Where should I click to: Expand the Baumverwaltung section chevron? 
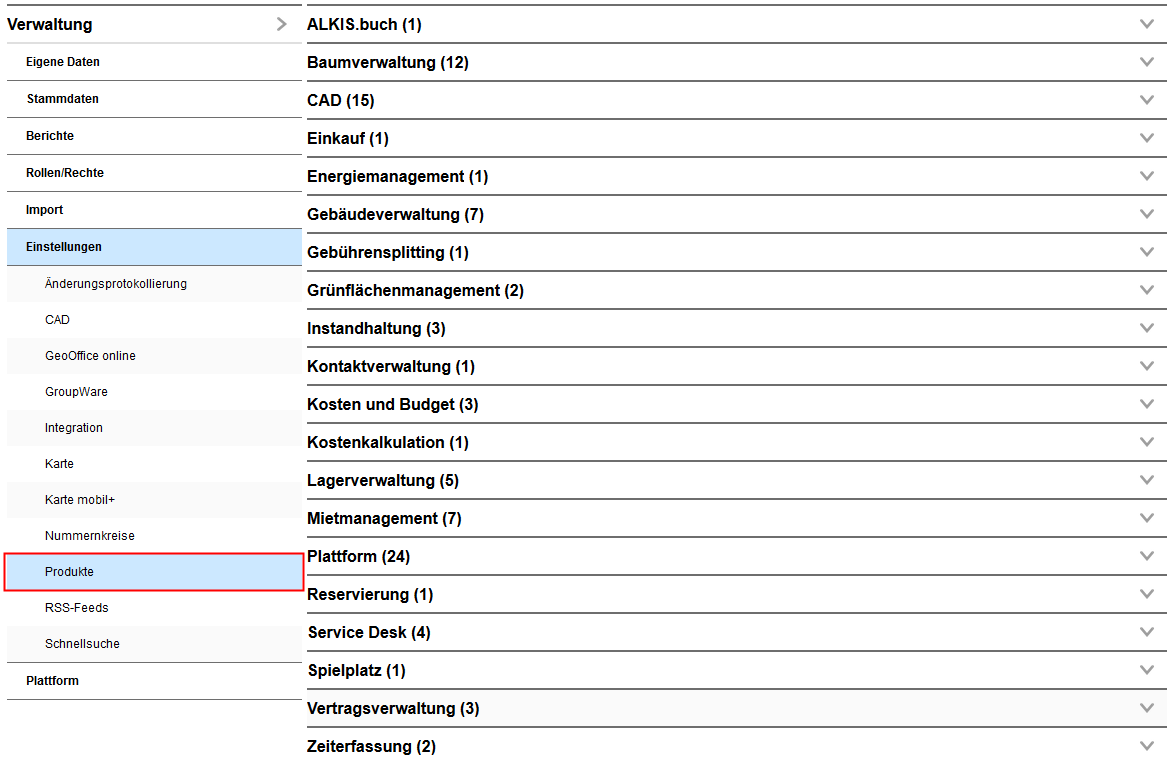(x=1146, y=62)
